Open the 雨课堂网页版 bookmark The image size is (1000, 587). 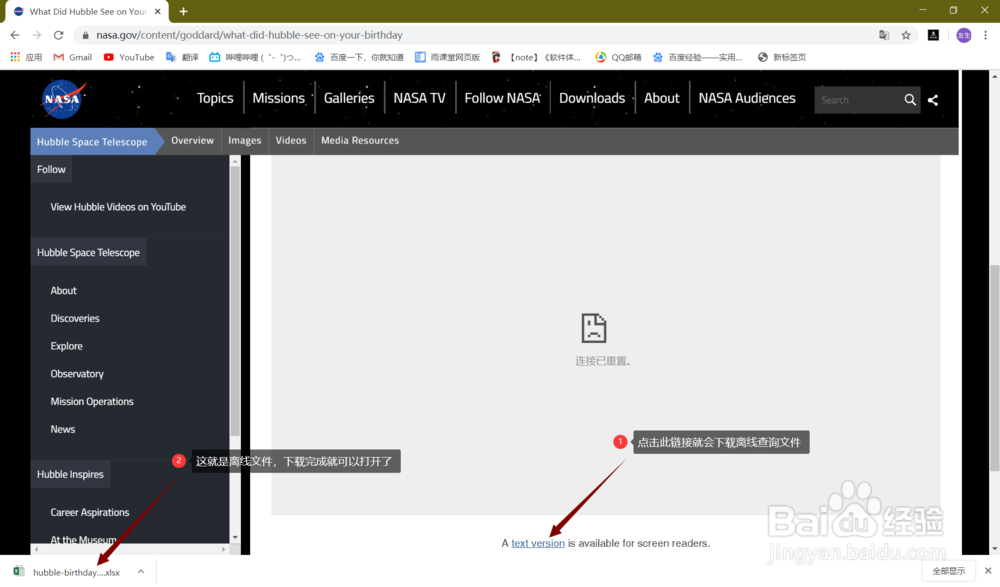pos(447,57)
